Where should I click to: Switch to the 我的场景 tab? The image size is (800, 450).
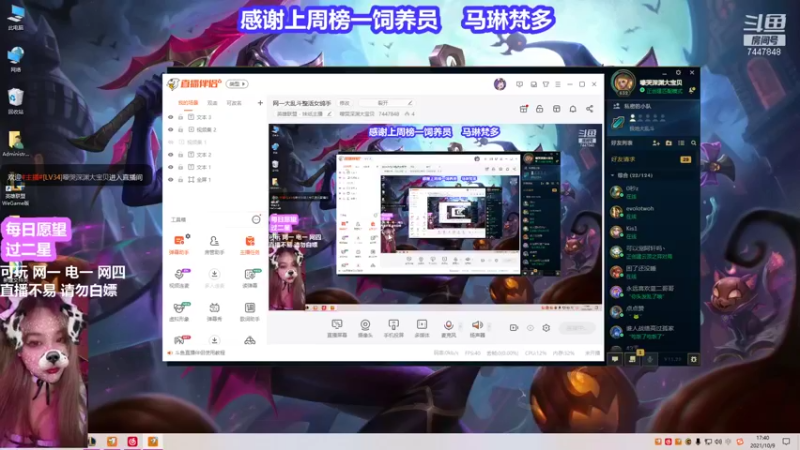click(x=188, y=103)
